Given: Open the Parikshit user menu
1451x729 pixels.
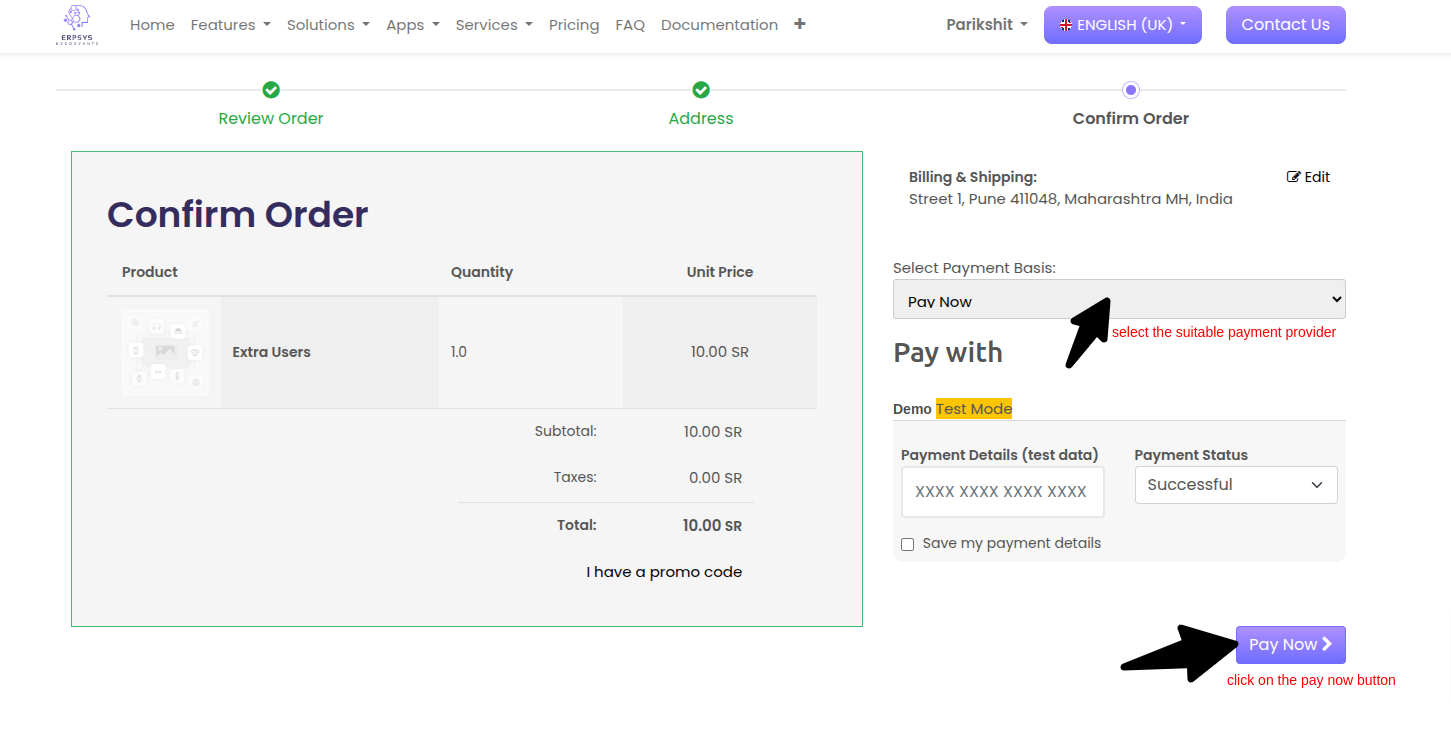Looking at the screenshot, I should (x=986, y=25).
